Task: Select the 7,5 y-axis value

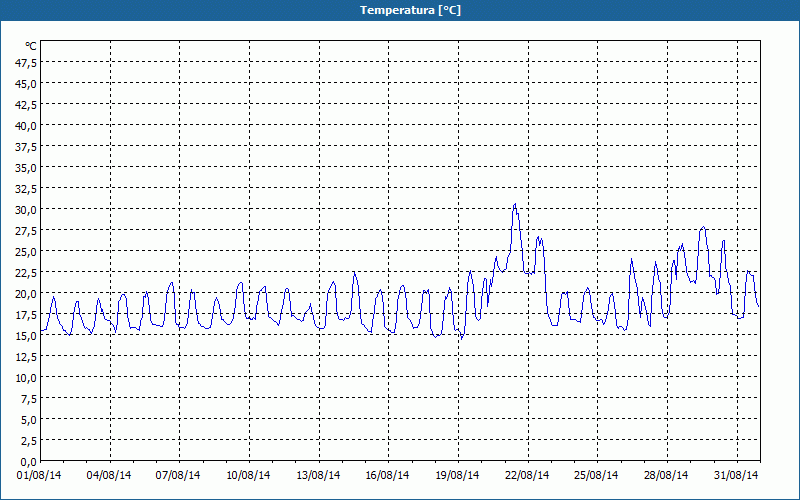Action: coord(29,398)
